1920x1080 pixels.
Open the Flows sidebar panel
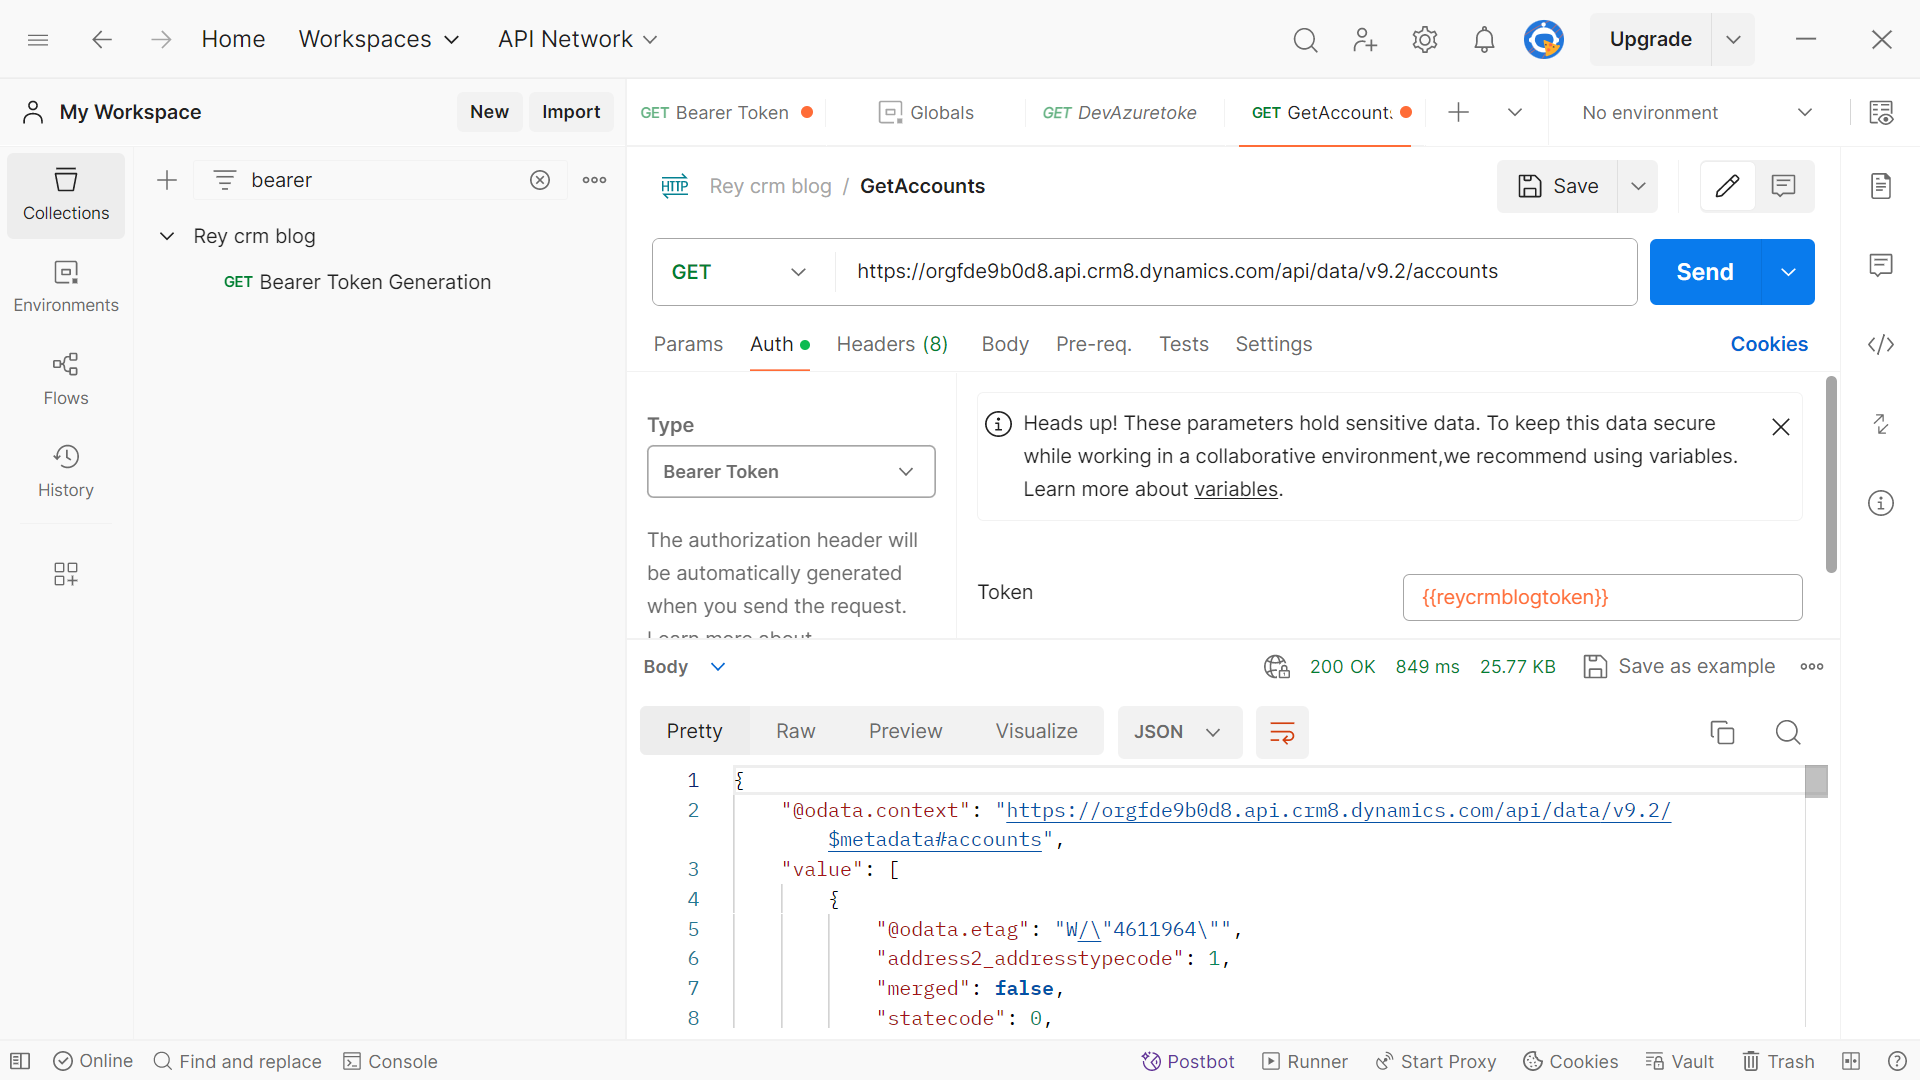[66, 379]
